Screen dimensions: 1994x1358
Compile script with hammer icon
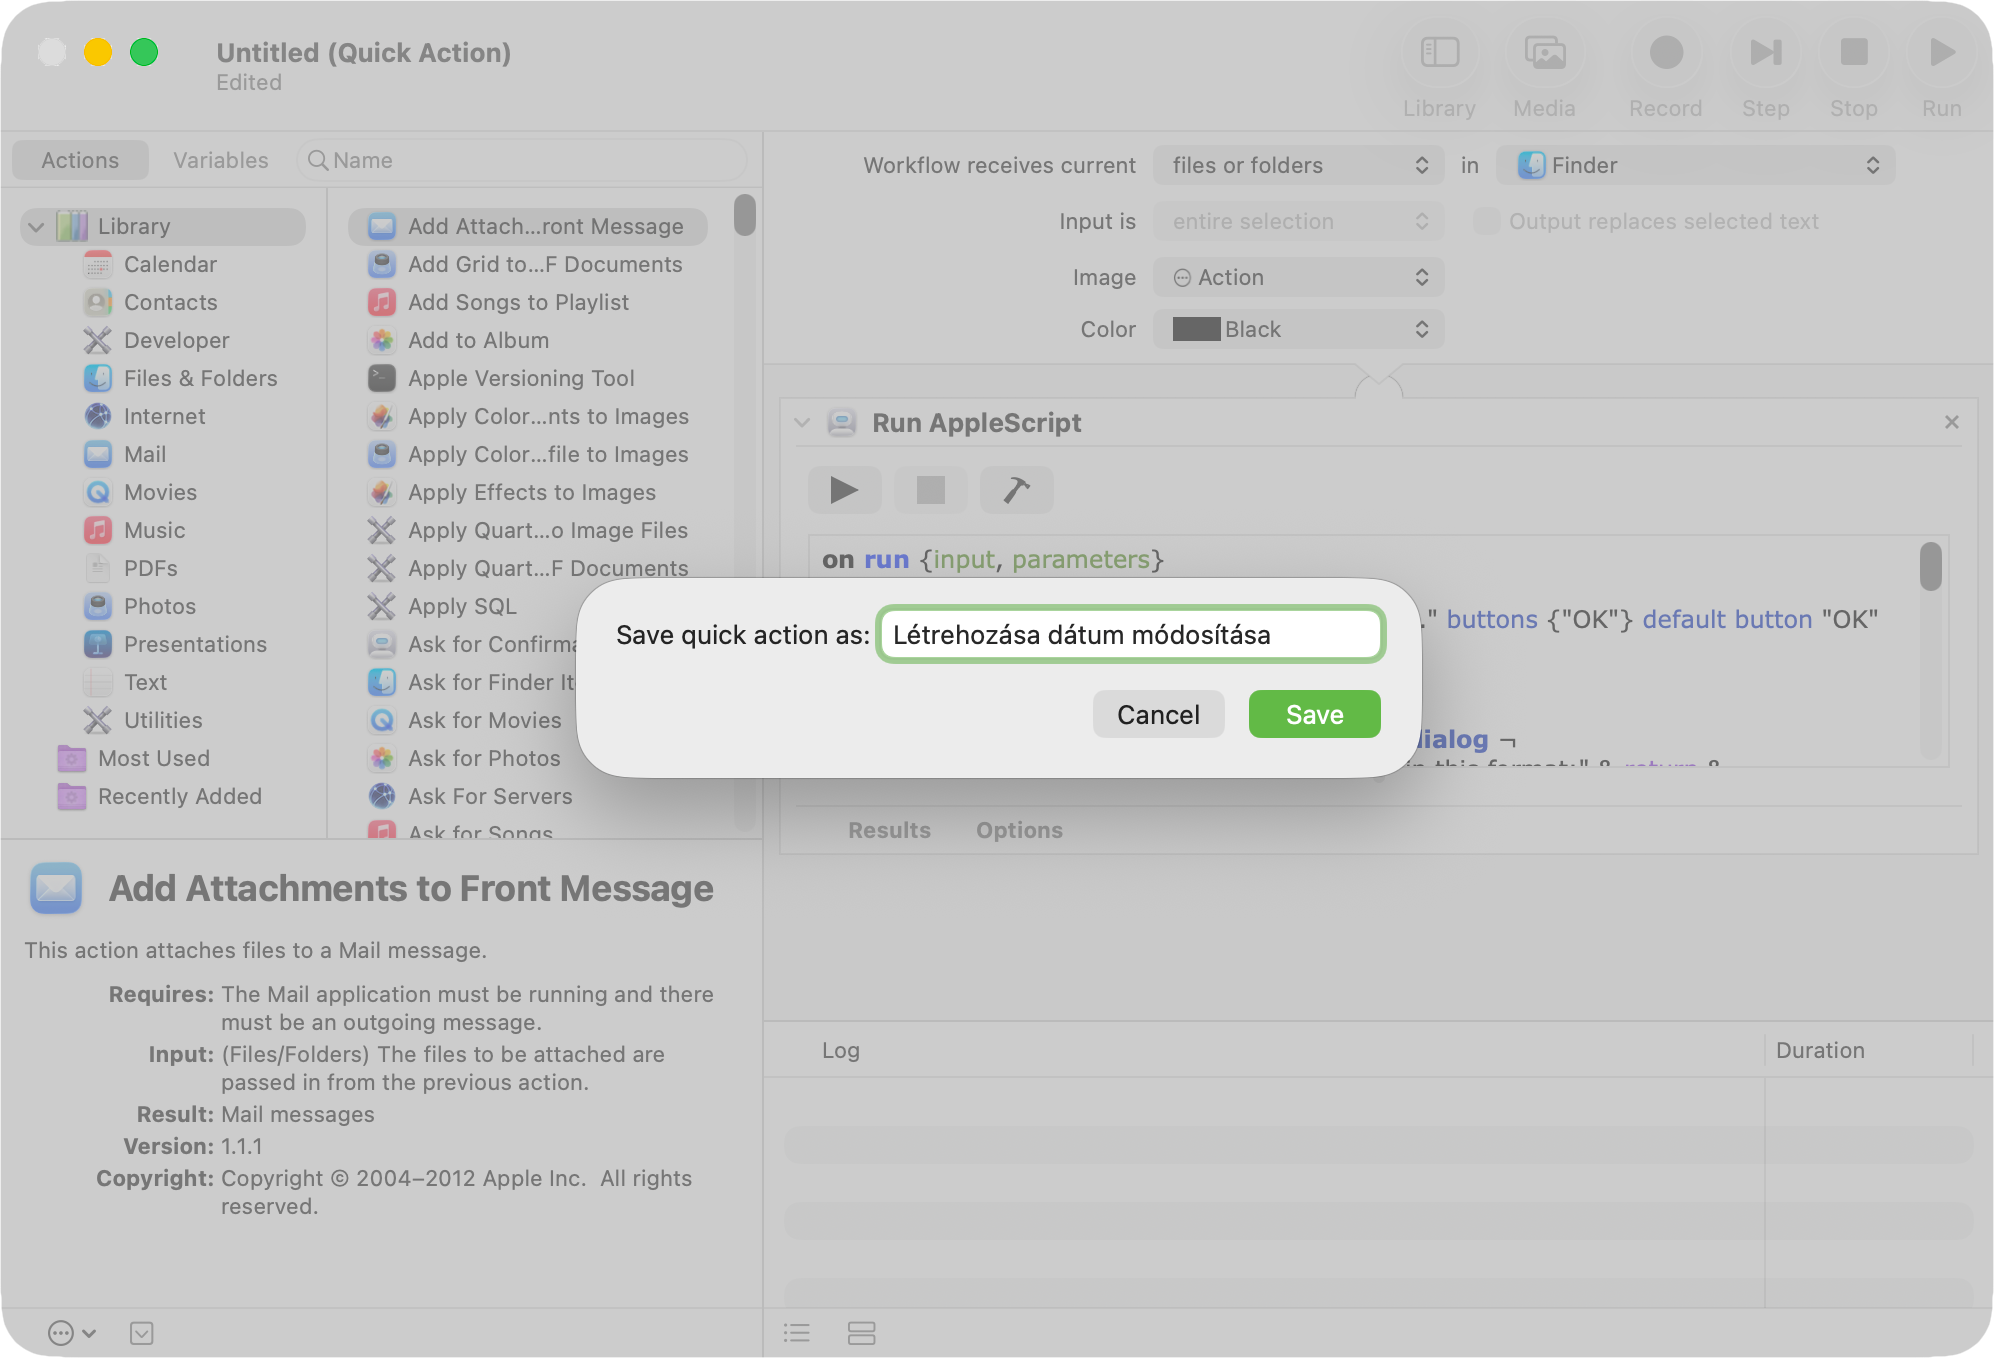click(1016, 490)
